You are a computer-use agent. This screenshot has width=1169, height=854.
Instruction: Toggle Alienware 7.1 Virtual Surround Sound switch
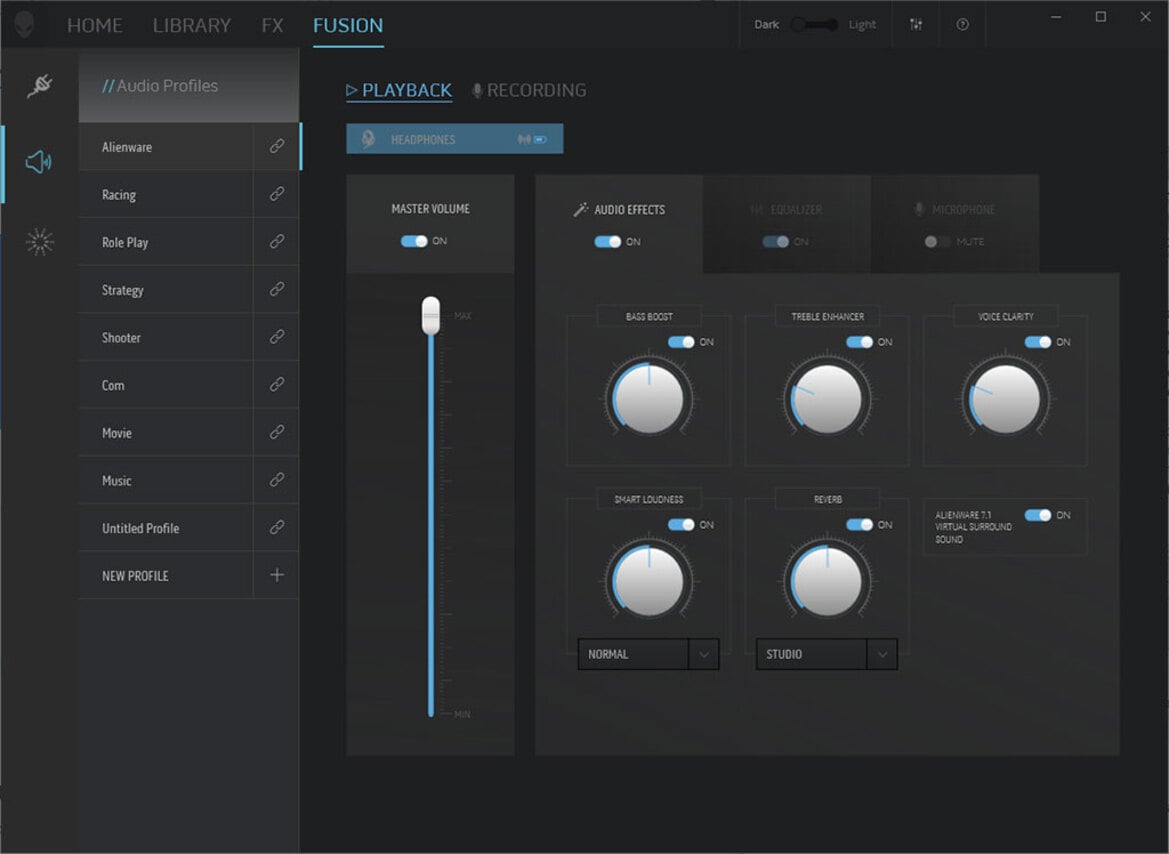[x=1038, y=515]
